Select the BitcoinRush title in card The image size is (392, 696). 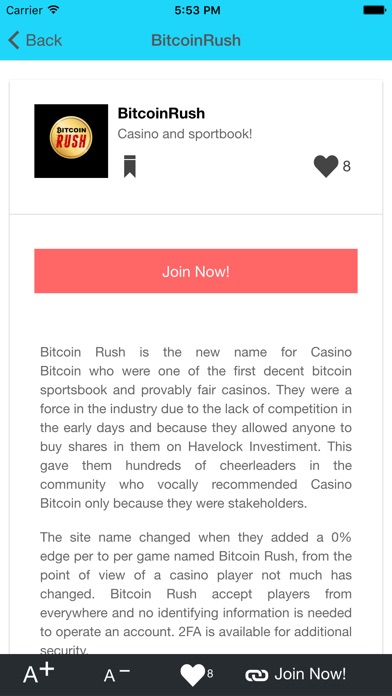[x=161, y=113]
